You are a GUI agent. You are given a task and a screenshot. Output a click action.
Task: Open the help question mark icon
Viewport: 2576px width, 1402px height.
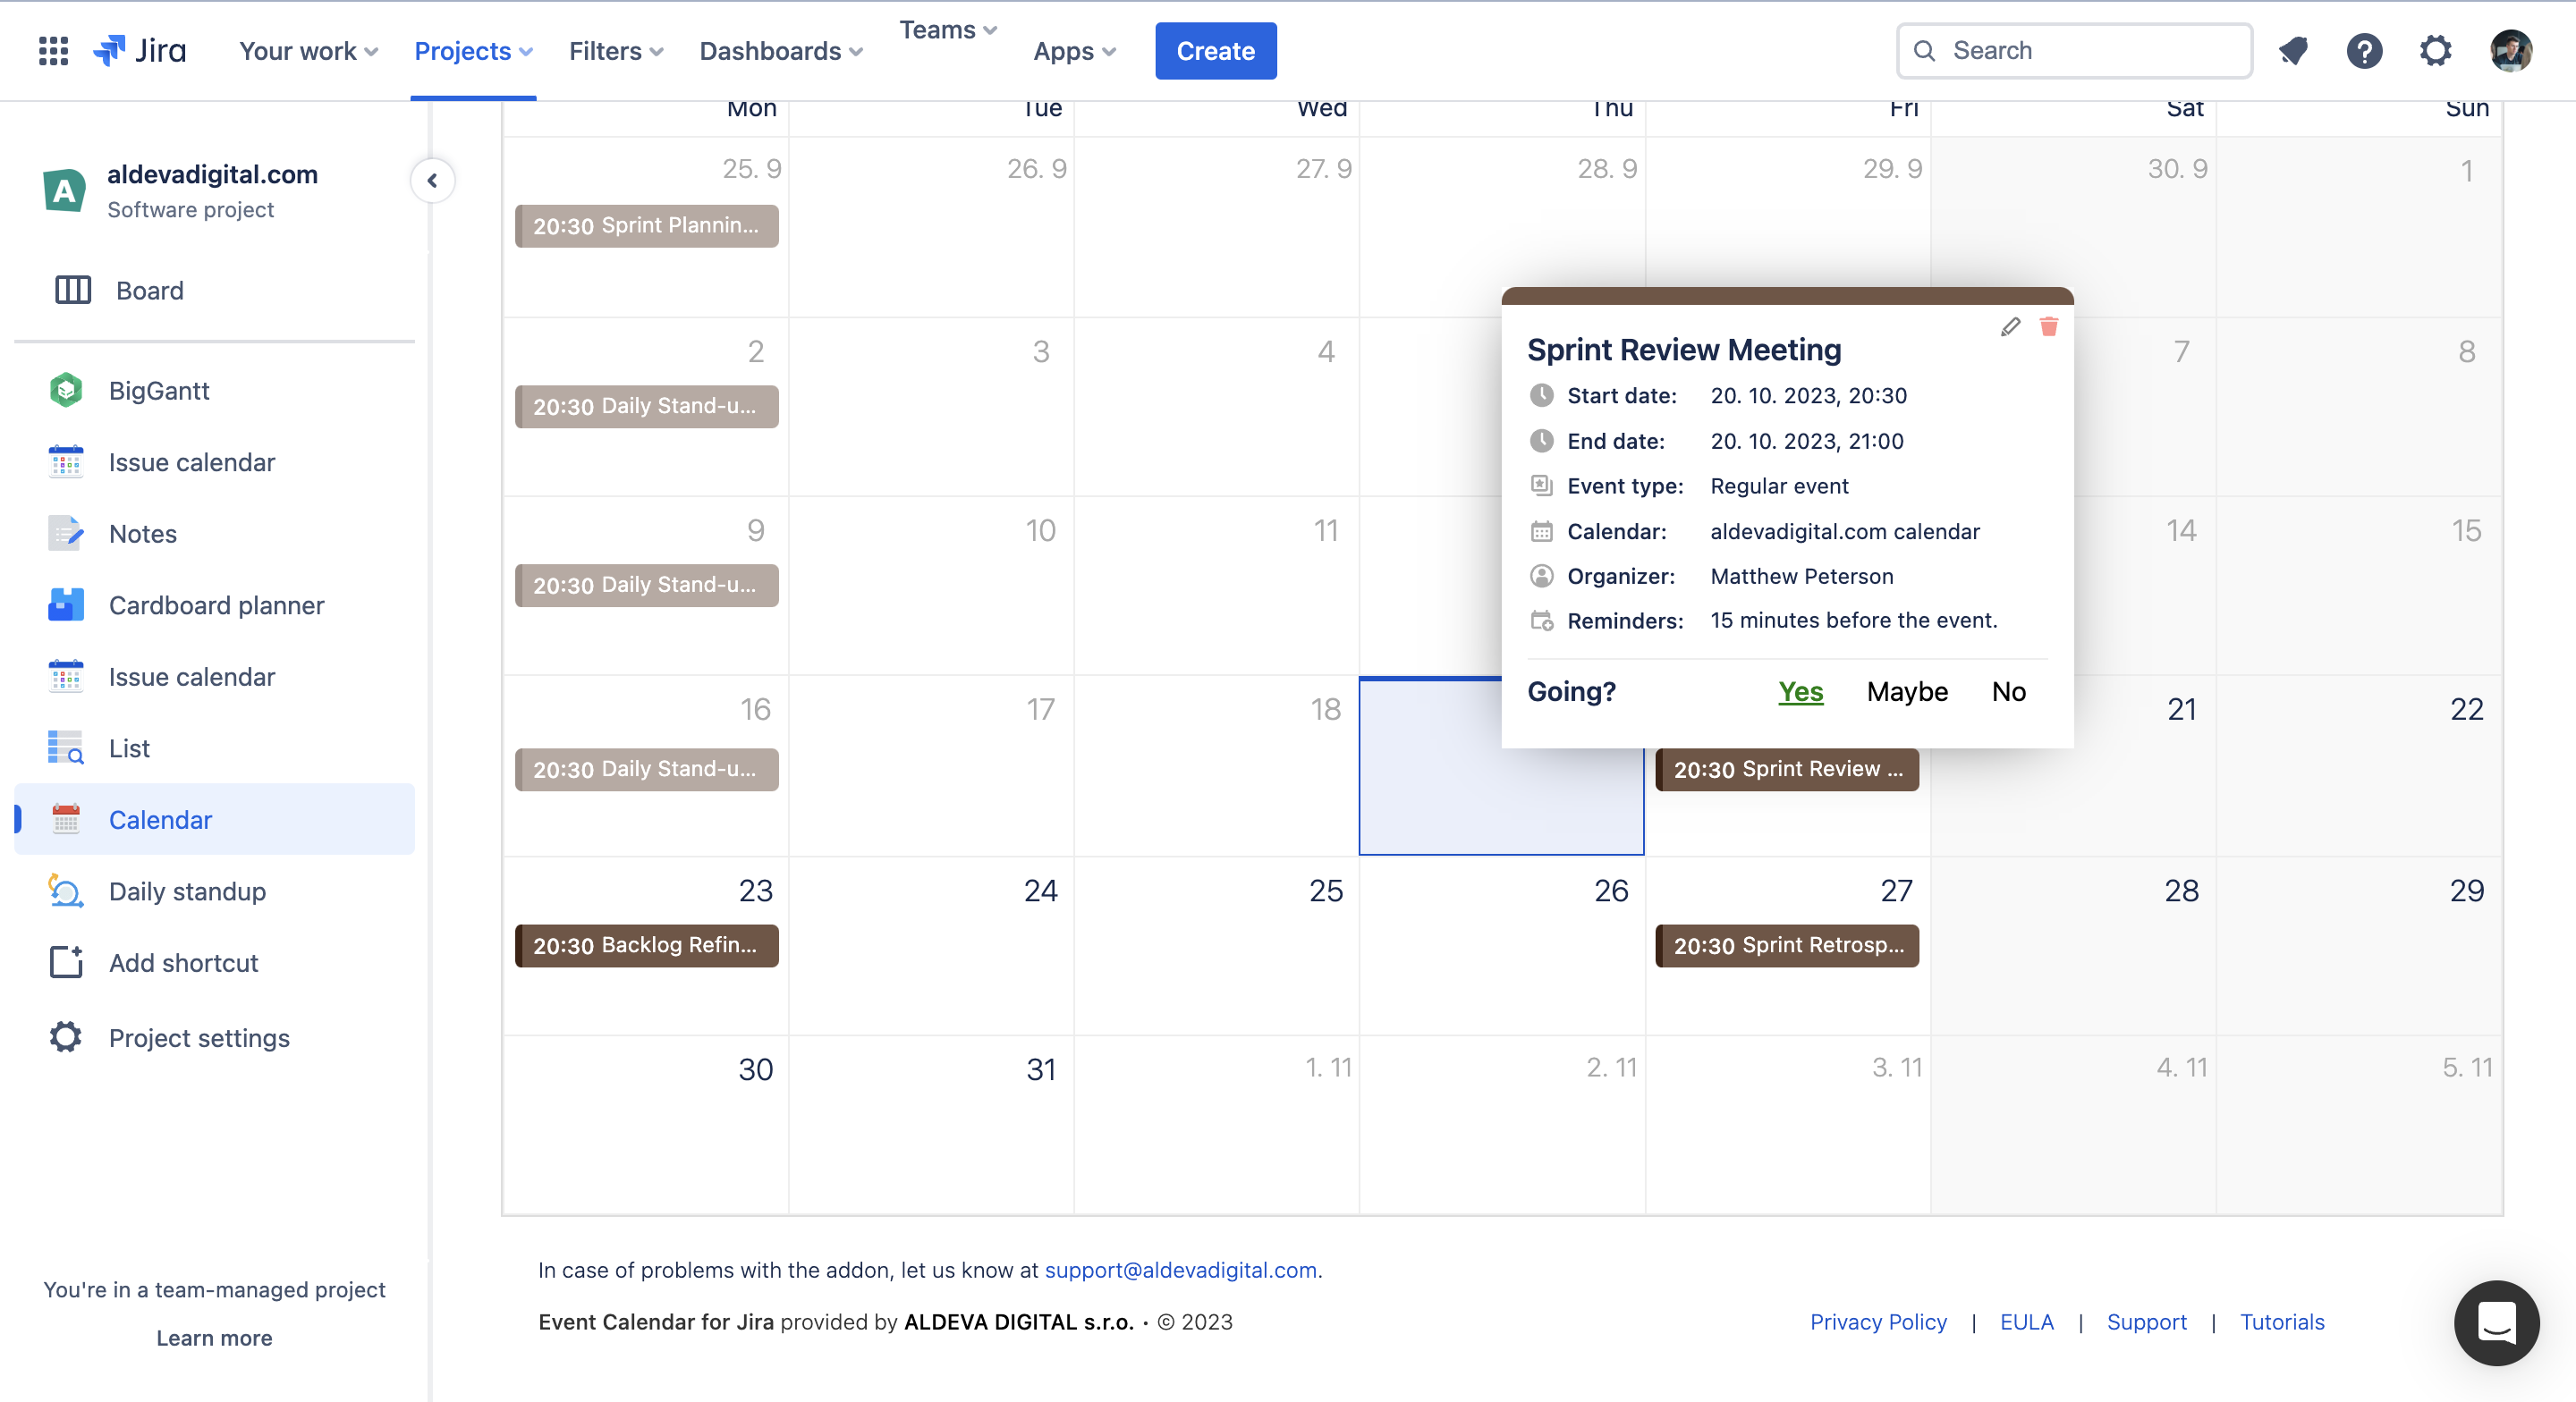pyautogui.click(x=2364, y=51)
